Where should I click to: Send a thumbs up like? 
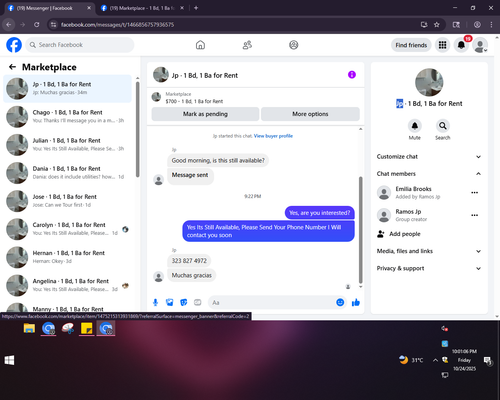click(356, 302)
